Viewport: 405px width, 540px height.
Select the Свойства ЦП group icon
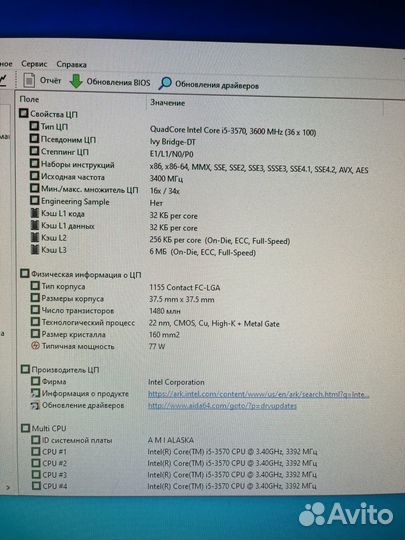click(x=23, y=113)
